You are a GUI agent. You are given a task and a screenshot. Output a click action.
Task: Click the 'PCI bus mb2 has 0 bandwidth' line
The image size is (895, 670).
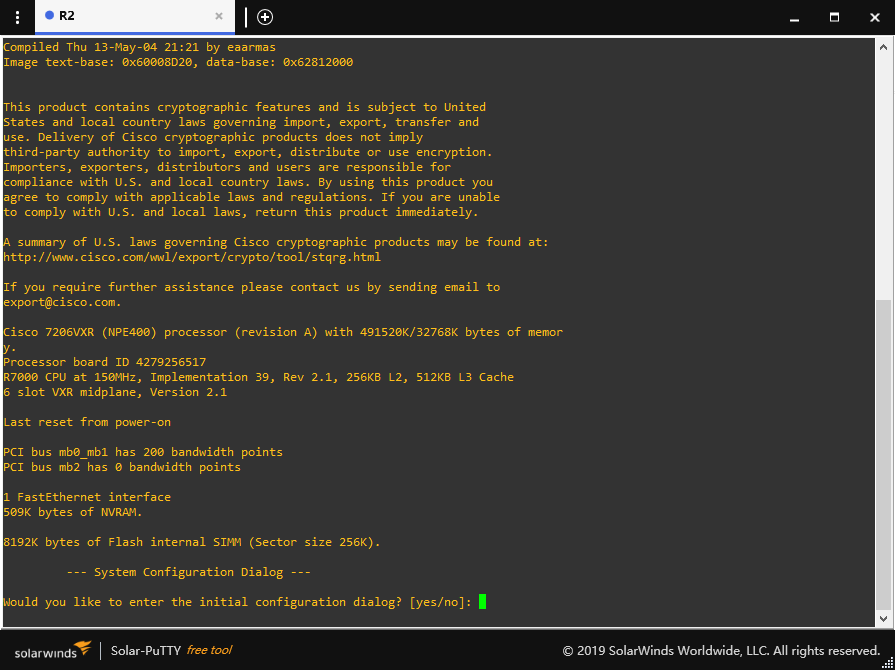coord(122,467)
